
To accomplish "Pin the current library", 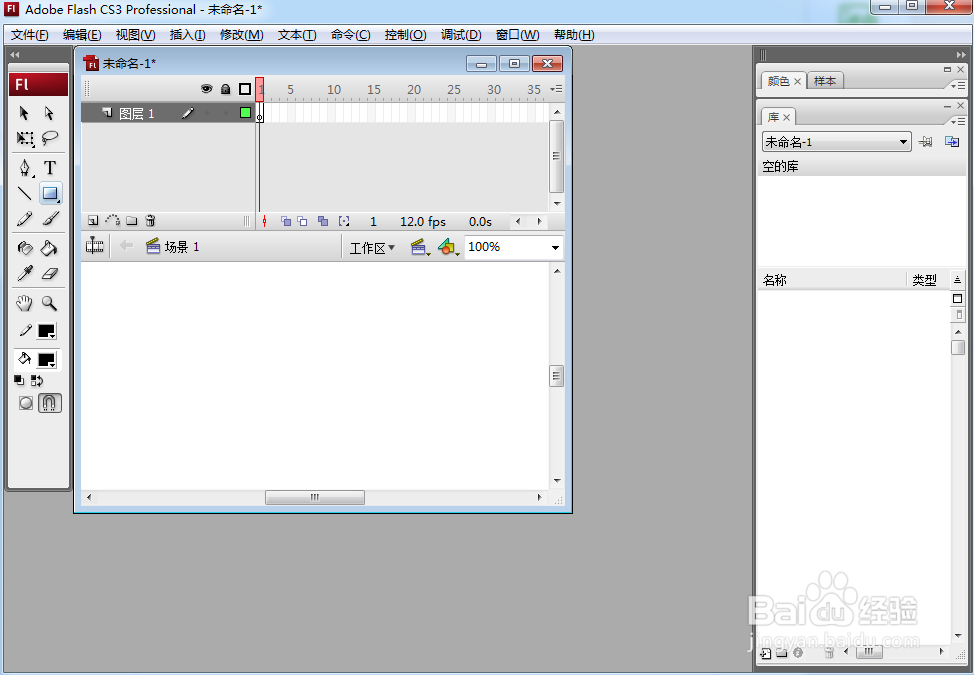I will 926,142.
